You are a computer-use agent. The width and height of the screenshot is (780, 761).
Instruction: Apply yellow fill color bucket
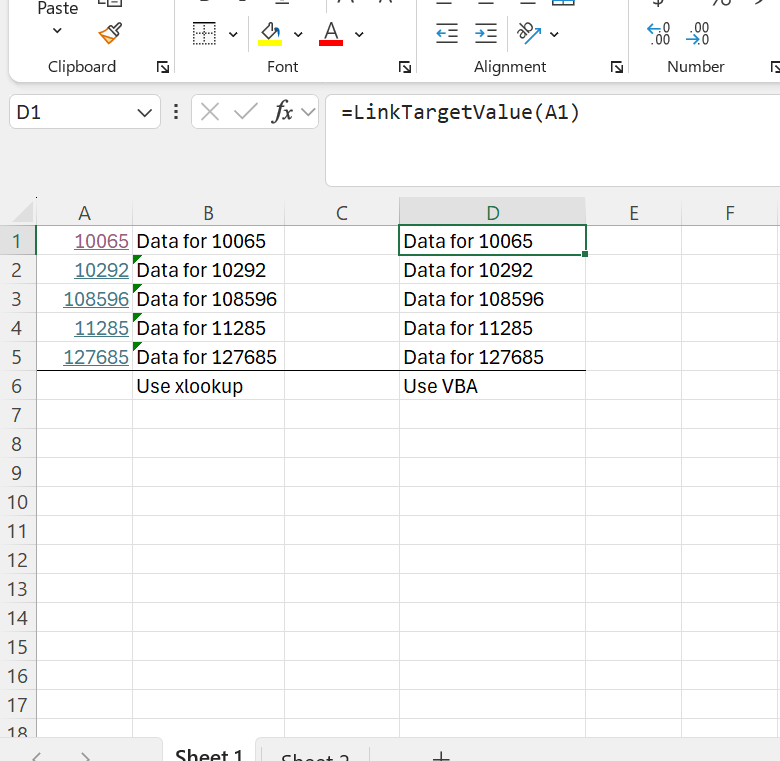270,34
